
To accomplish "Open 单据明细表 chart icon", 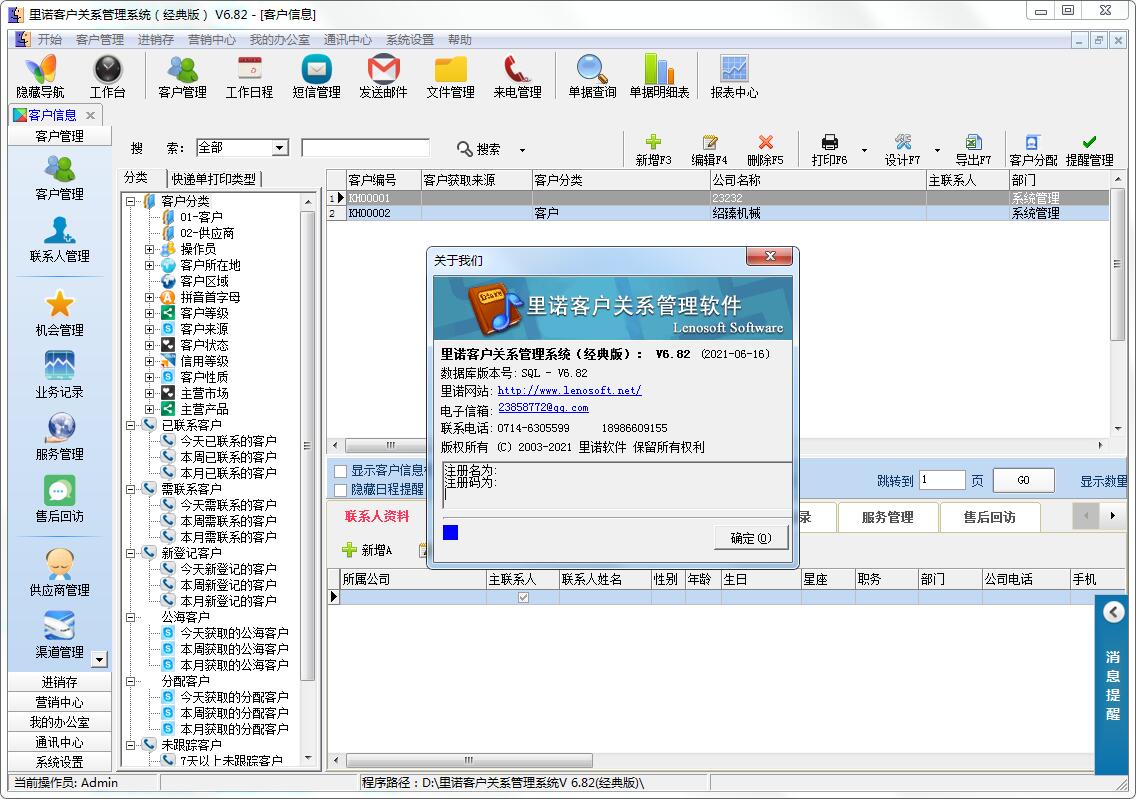I will click(659, 75).
